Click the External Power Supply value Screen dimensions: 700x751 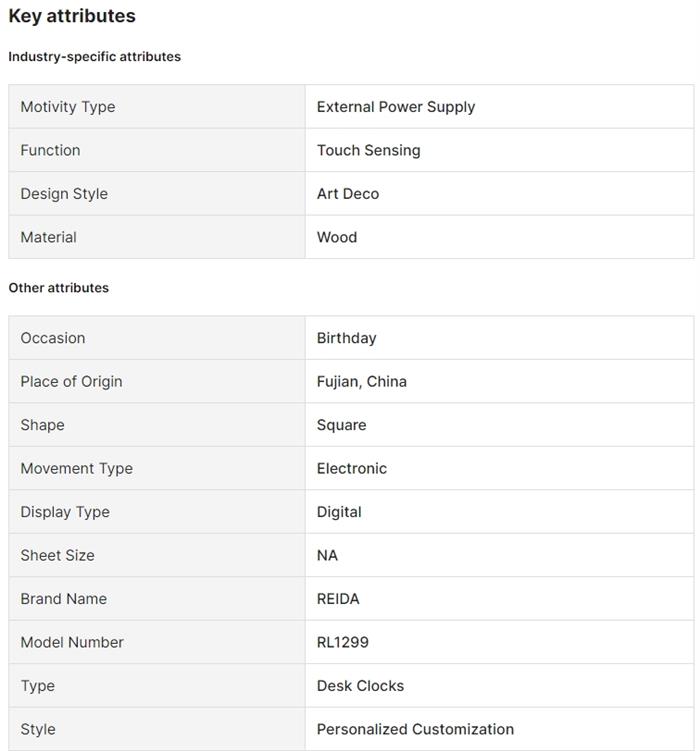pyautogui.click(x=396, y=107)
